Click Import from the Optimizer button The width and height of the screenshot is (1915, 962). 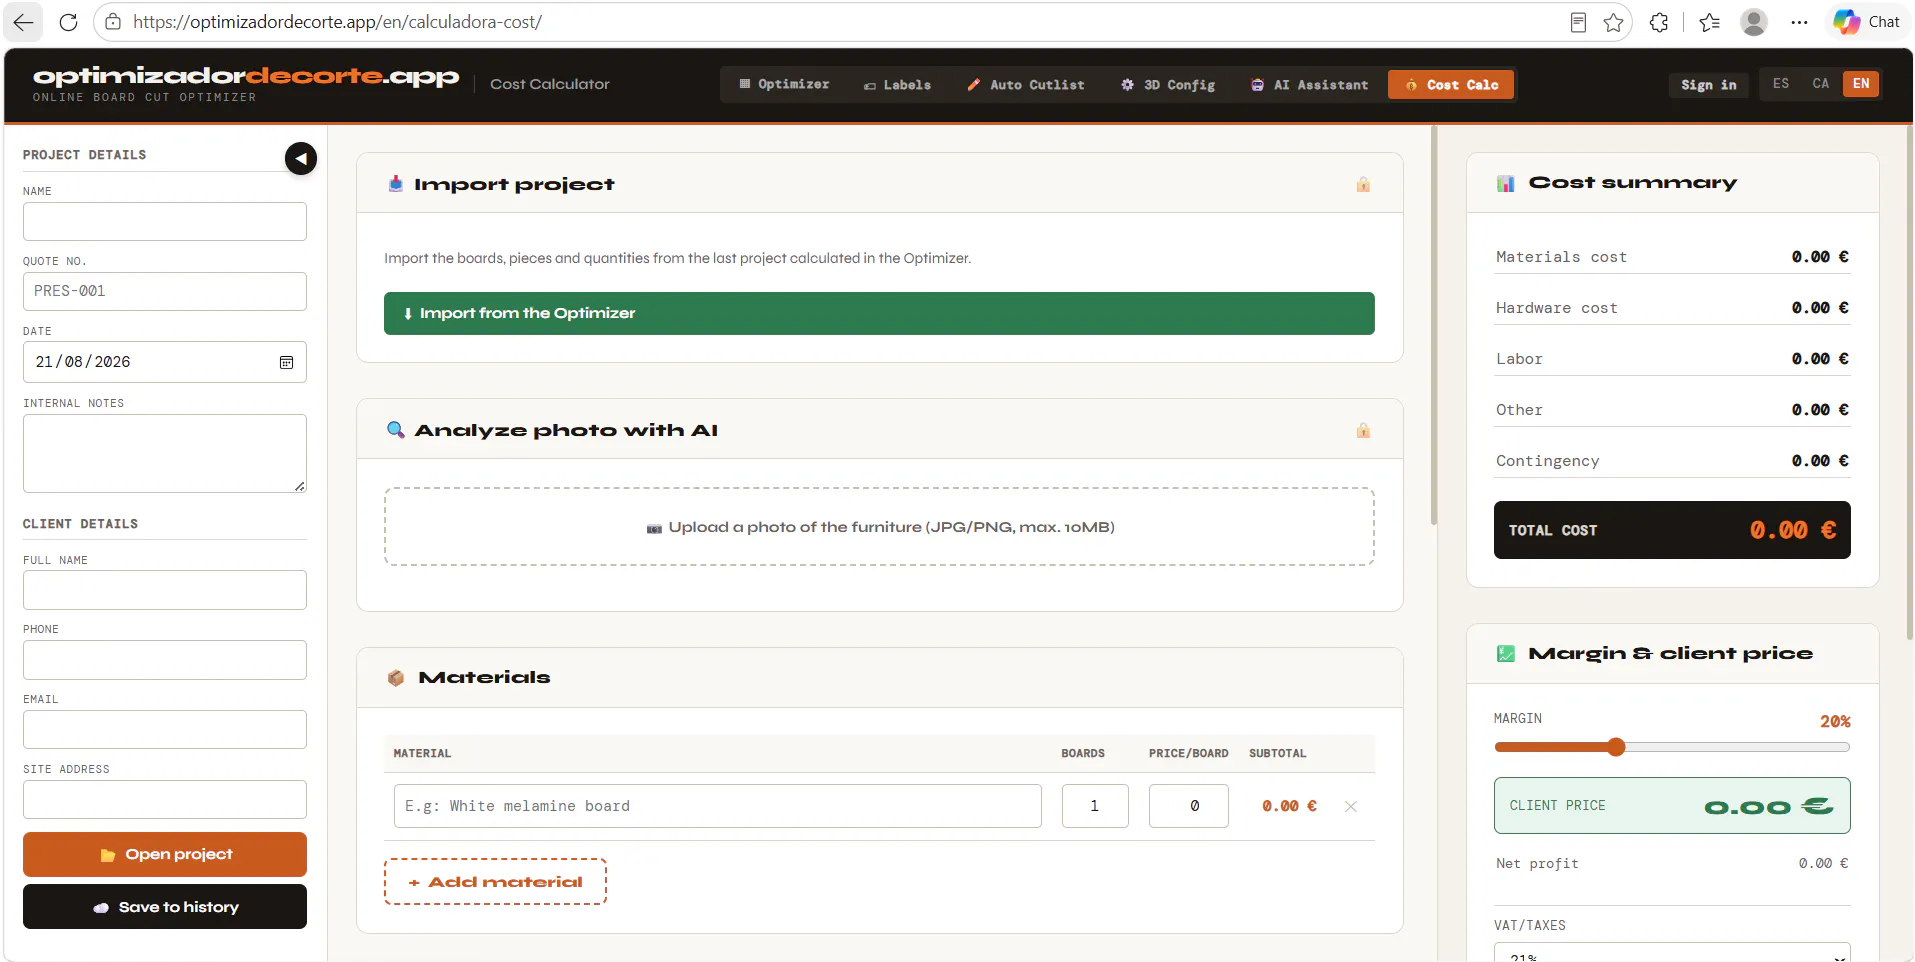(x=879, y=313)
